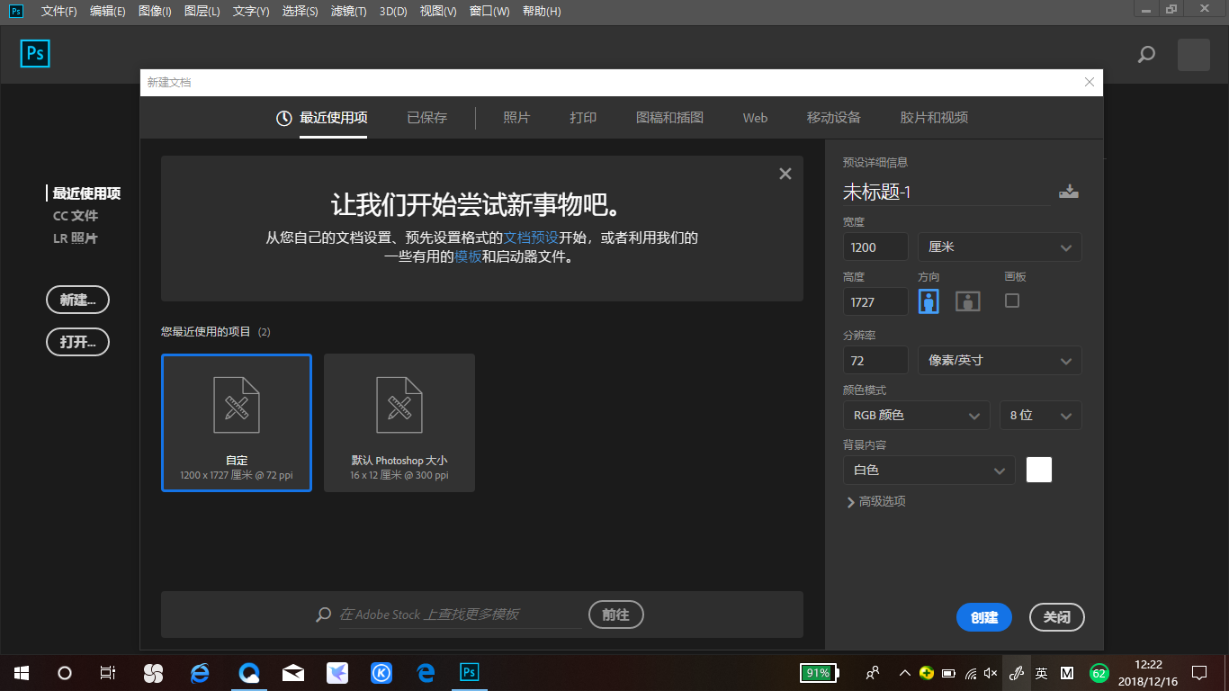Switch to the 打印 tab
1229x691 pixels.
tap(583, 118)
